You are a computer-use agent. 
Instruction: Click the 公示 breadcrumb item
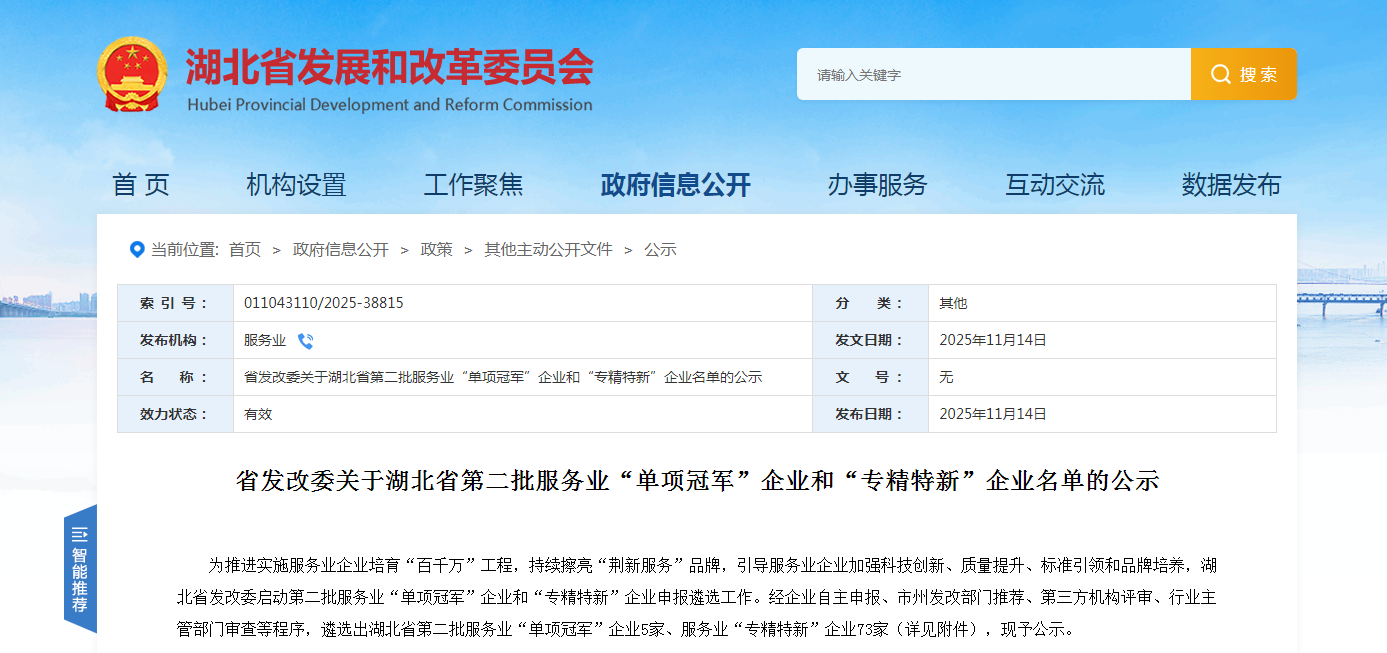coord(660,250)
